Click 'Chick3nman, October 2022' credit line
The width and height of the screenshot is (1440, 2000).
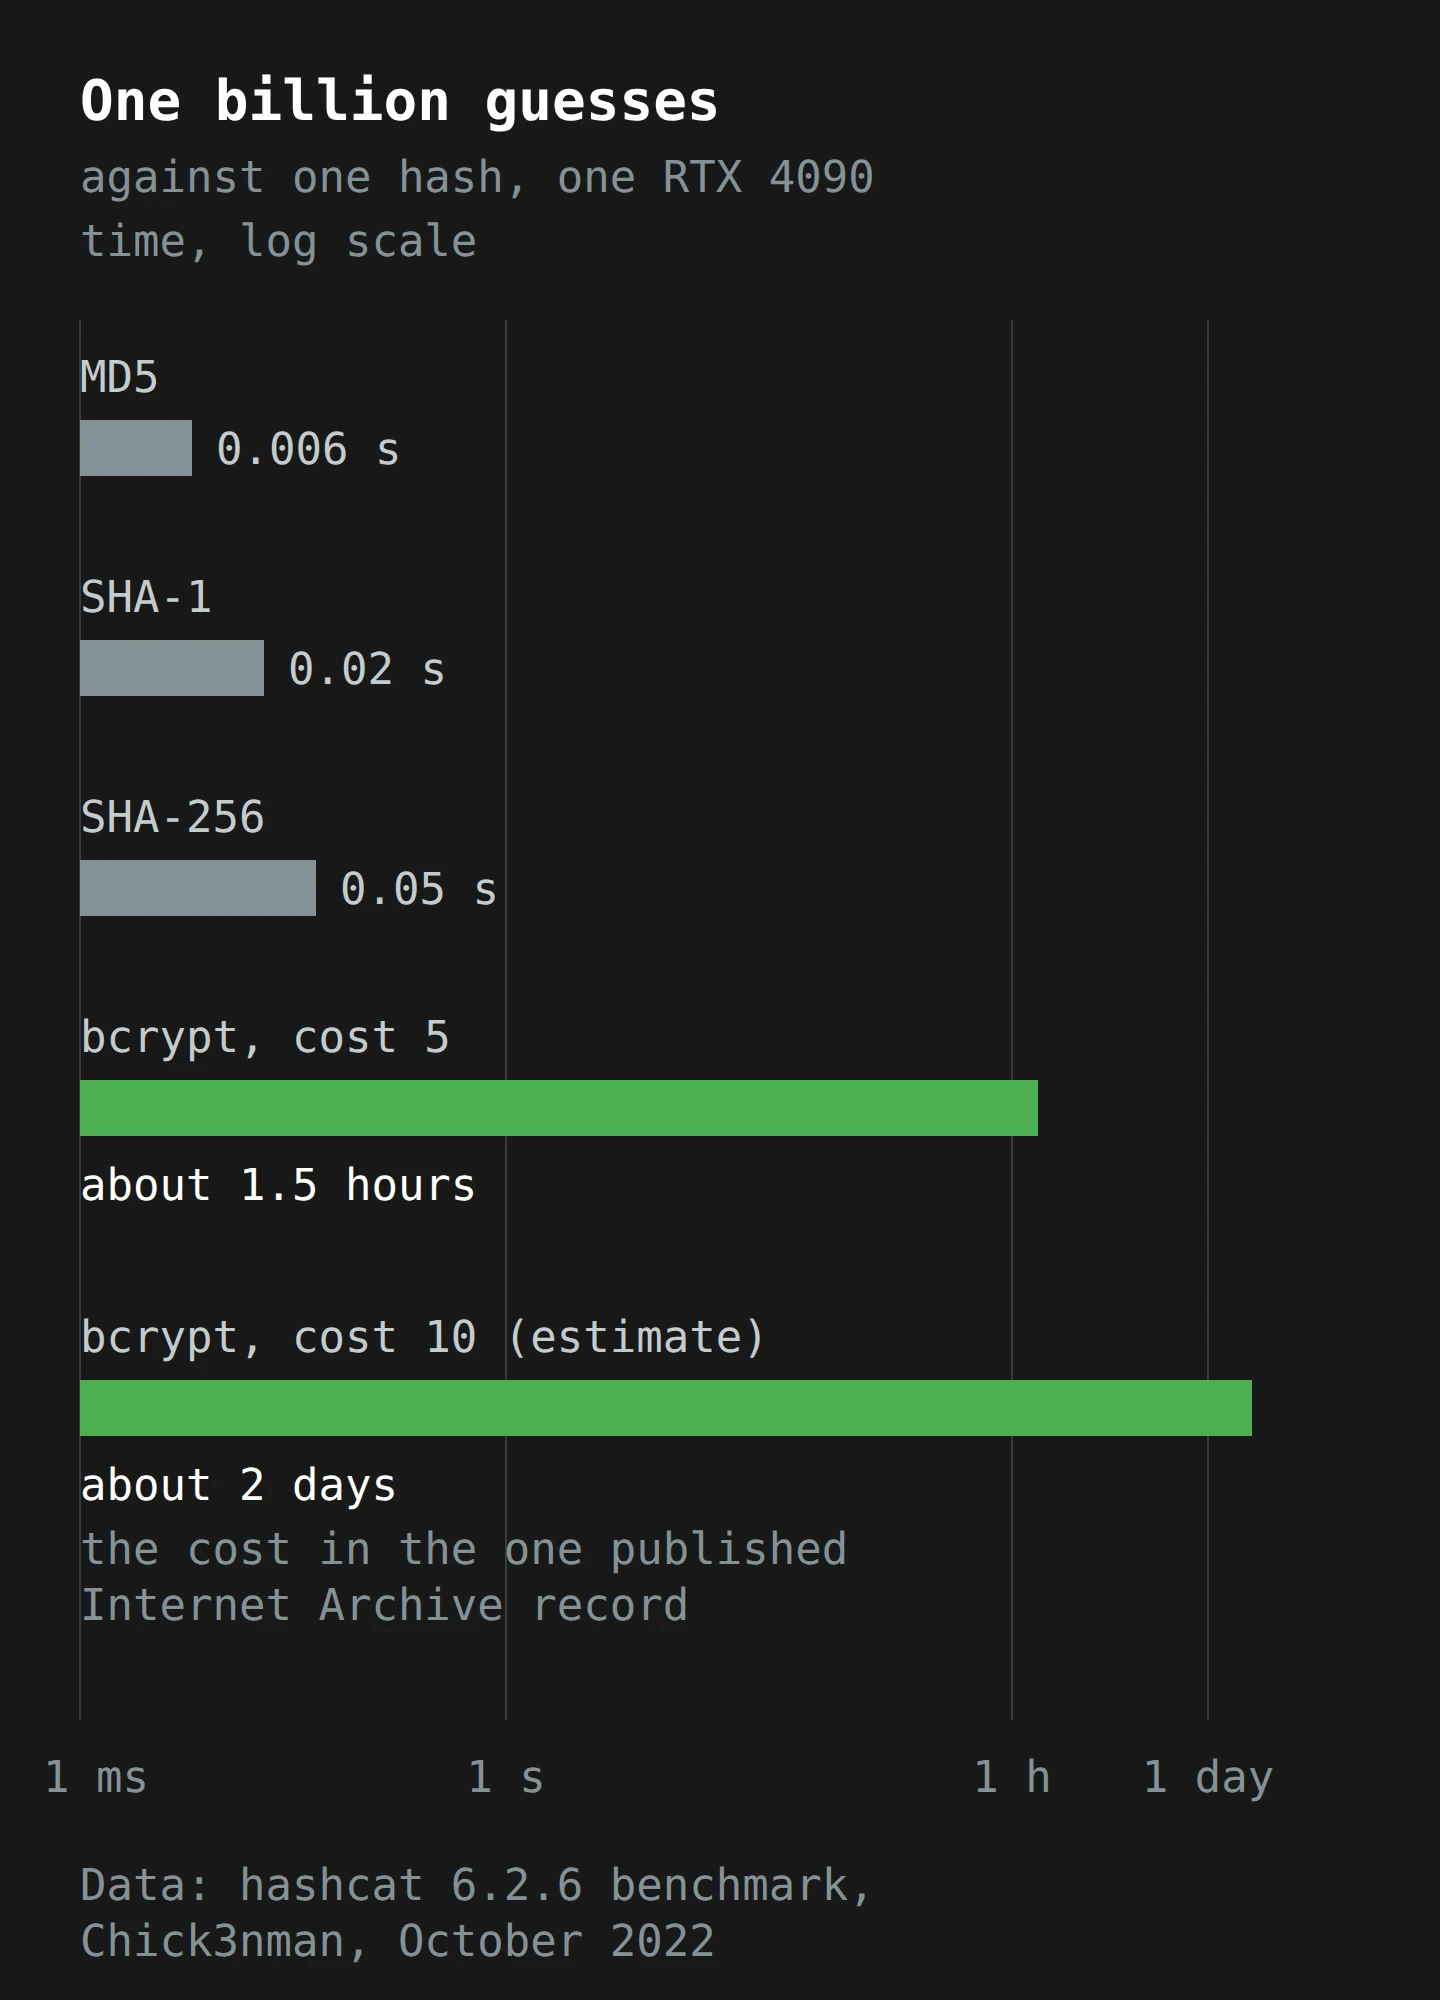[398, 1942]
